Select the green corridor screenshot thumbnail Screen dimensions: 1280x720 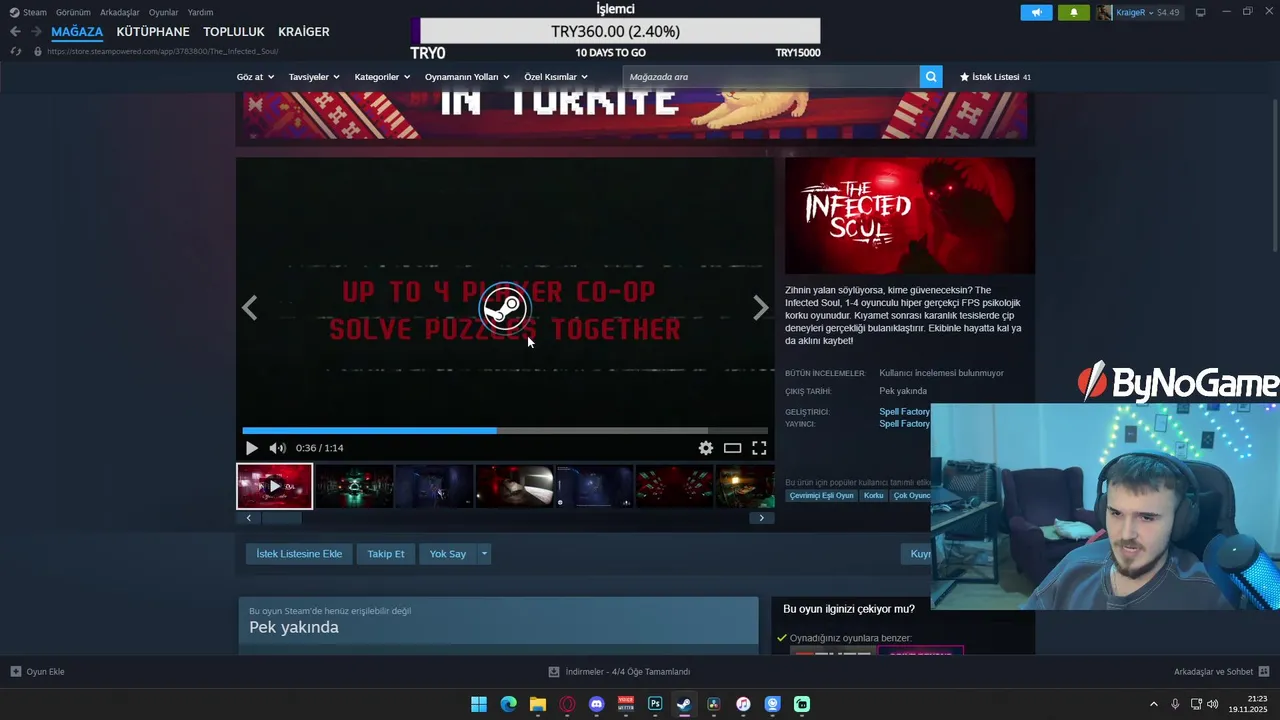point(355,486)
